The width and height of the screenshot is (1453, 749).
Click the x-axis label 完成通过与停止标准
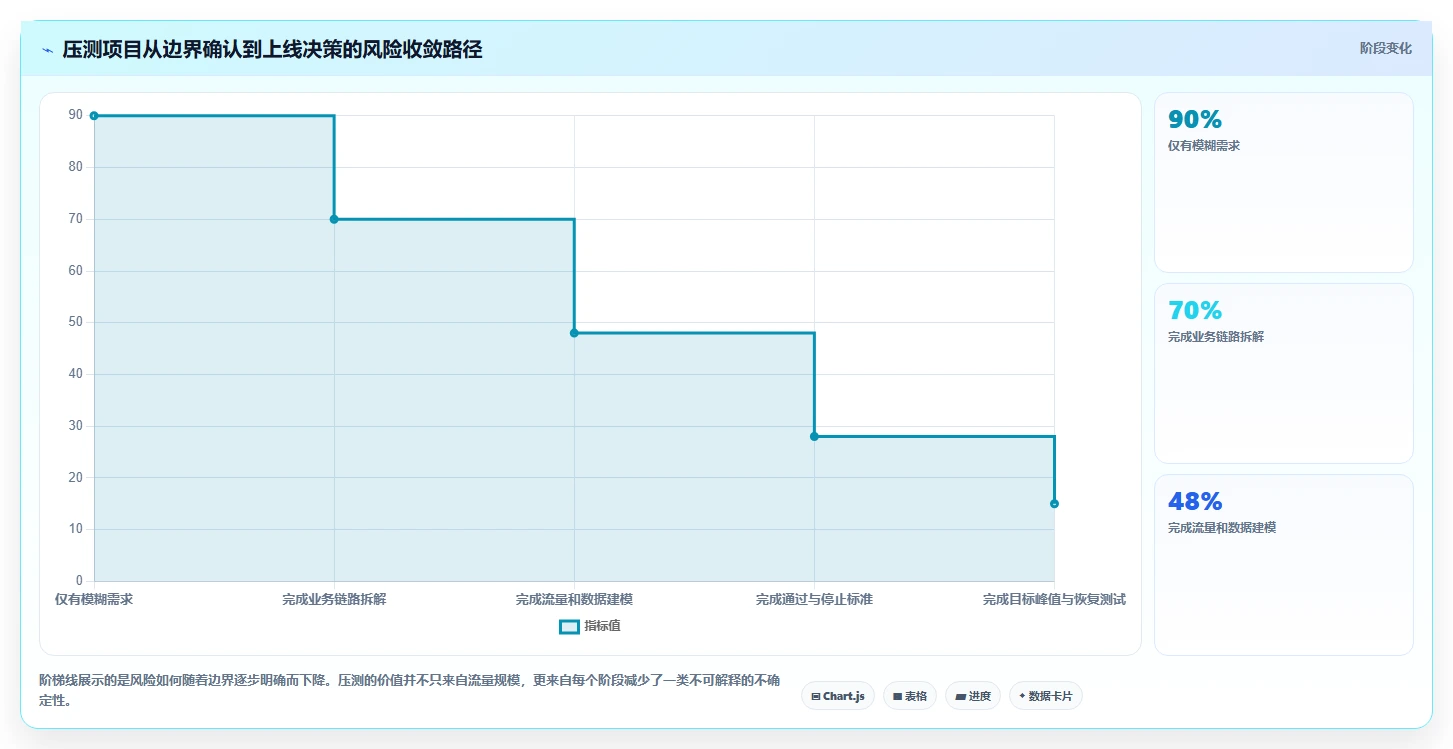pyautogui.click(x=814, y=600)
